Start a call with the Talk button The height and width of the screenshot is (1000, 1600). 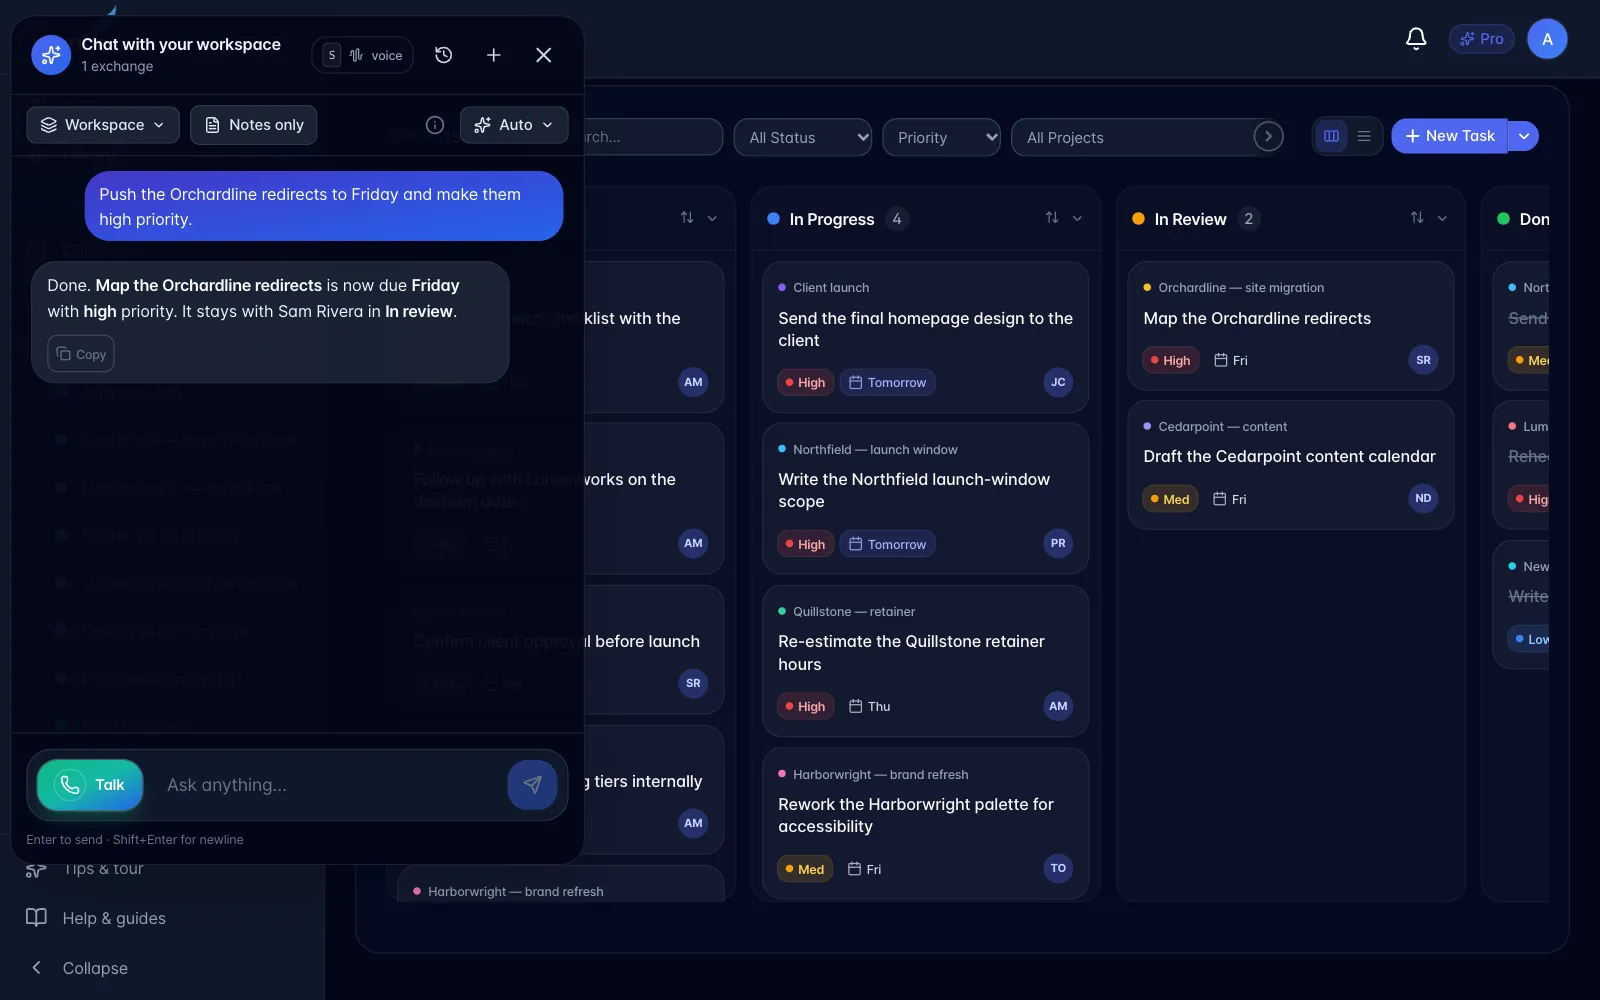point(90,785)
